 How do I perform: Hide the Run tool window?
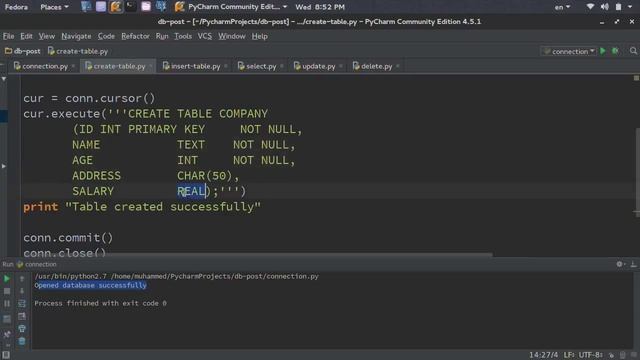pos(633,264)
